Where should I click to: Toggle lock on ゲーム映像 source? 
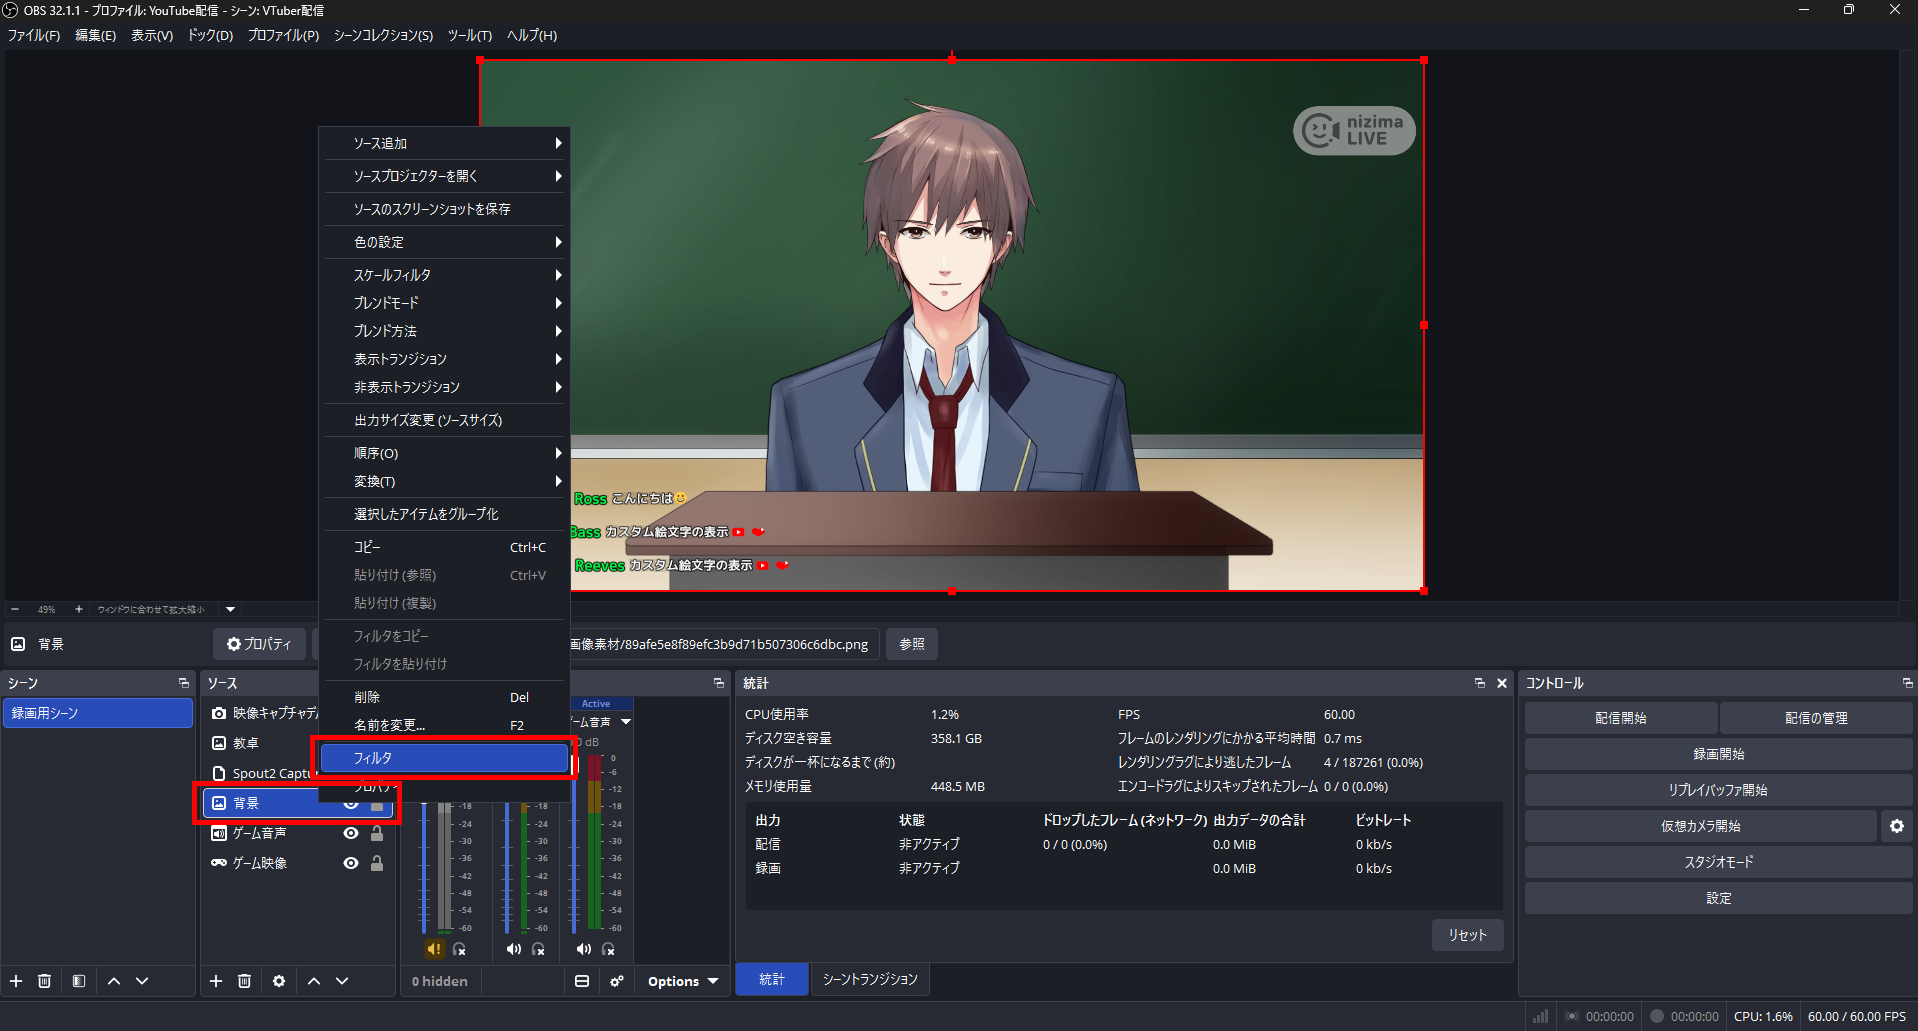377,863
